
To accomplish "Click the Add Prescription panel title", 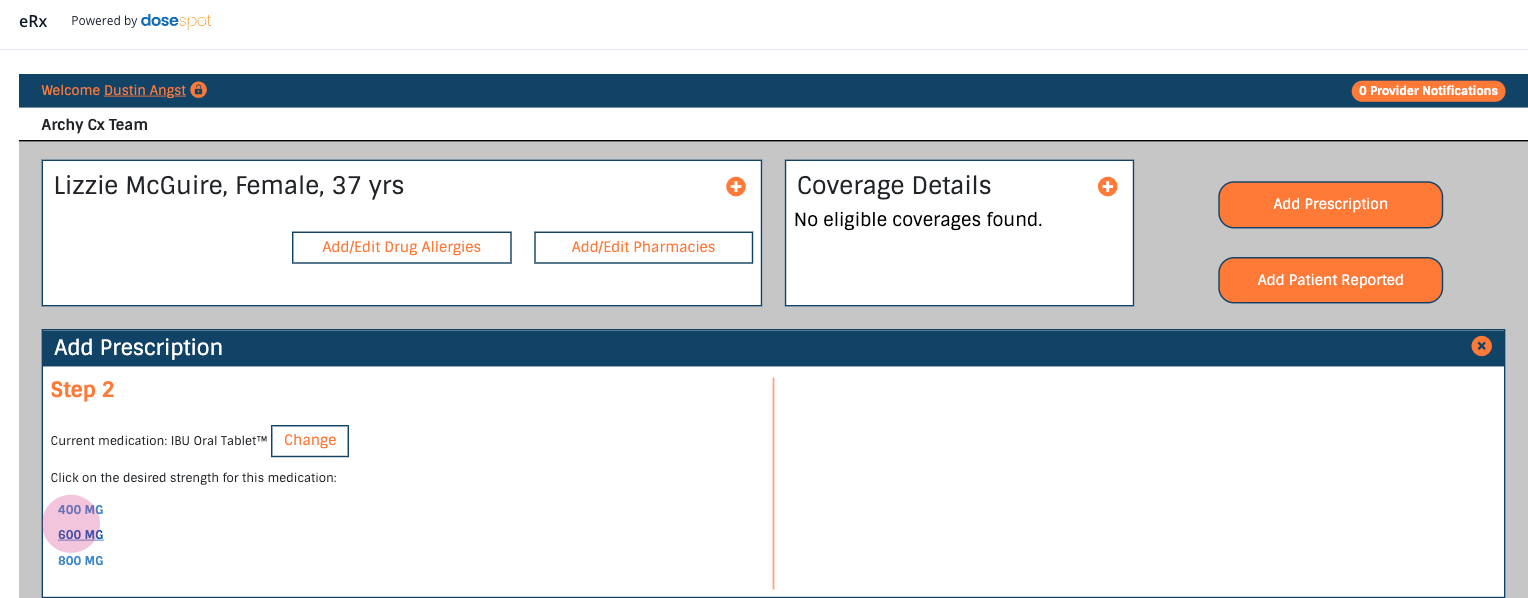I will click(x=138, y=347).
